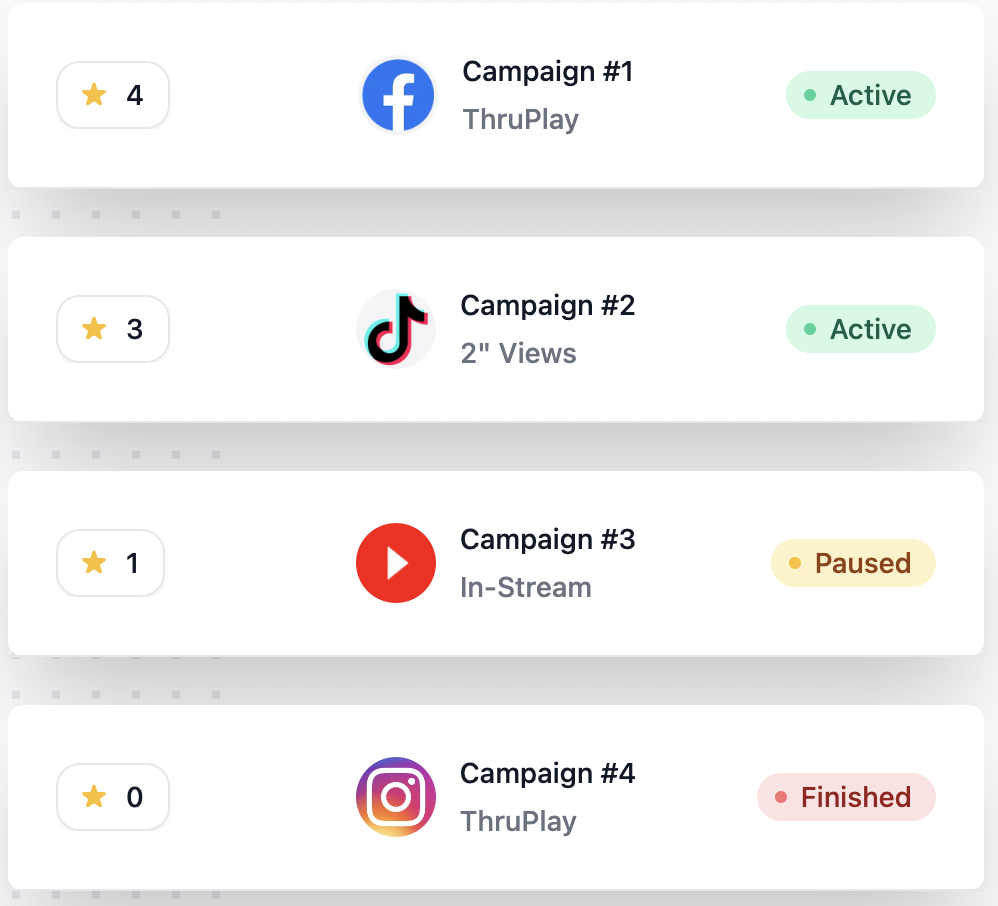Click the ThruPlay label under Campaign #4
Image resolution: width=998 pixels, height=906 pixels.
pyautogui.click(x=518, y=822)
